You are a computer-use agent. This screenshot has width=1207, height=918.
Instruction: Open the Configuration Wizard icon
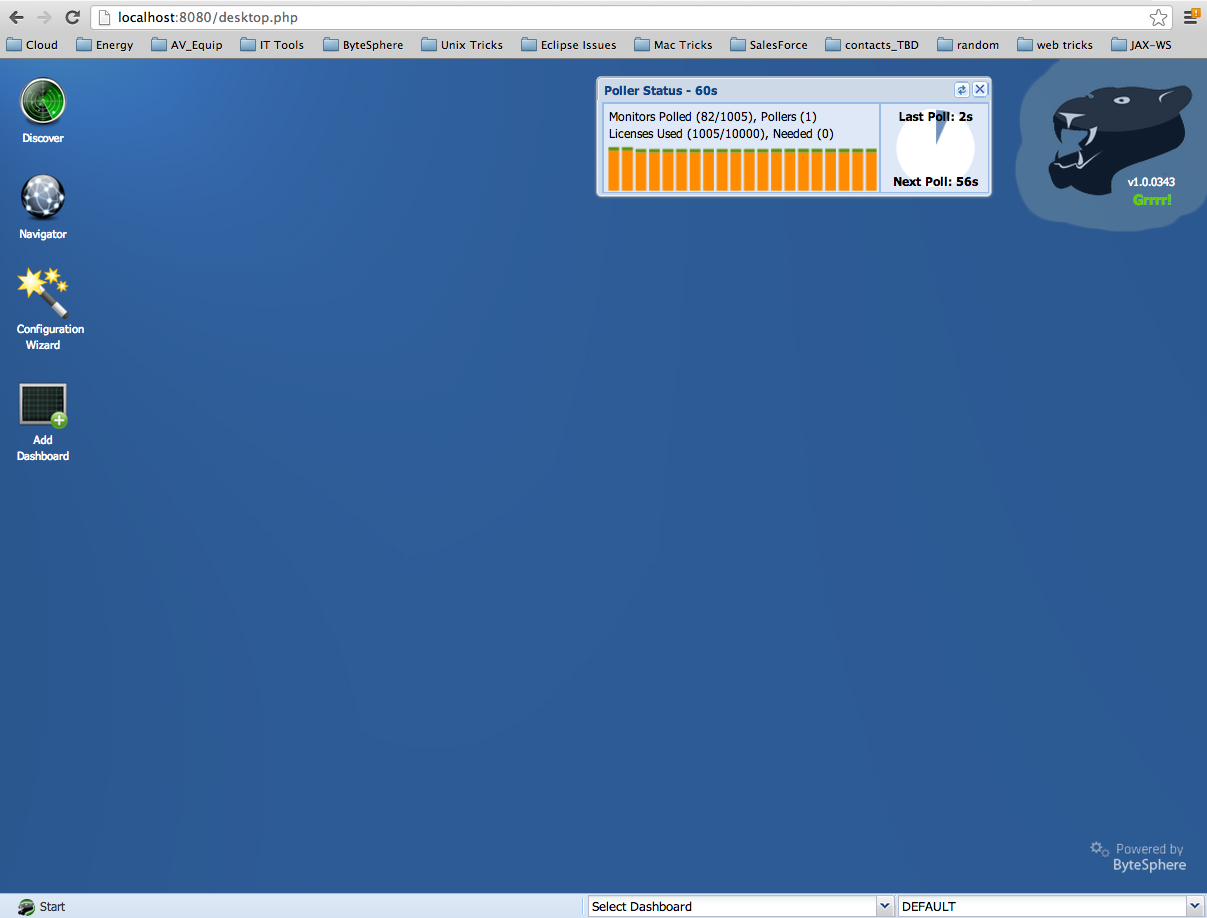click(43, 293)
